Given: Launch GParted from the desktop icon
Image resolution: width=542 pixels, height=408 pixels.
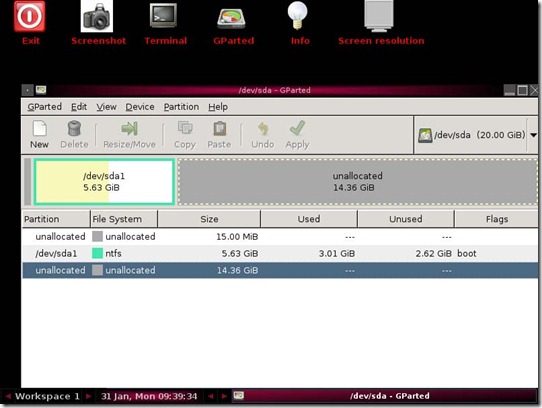Looking at the screenshot, I should (x=232, y=17).
